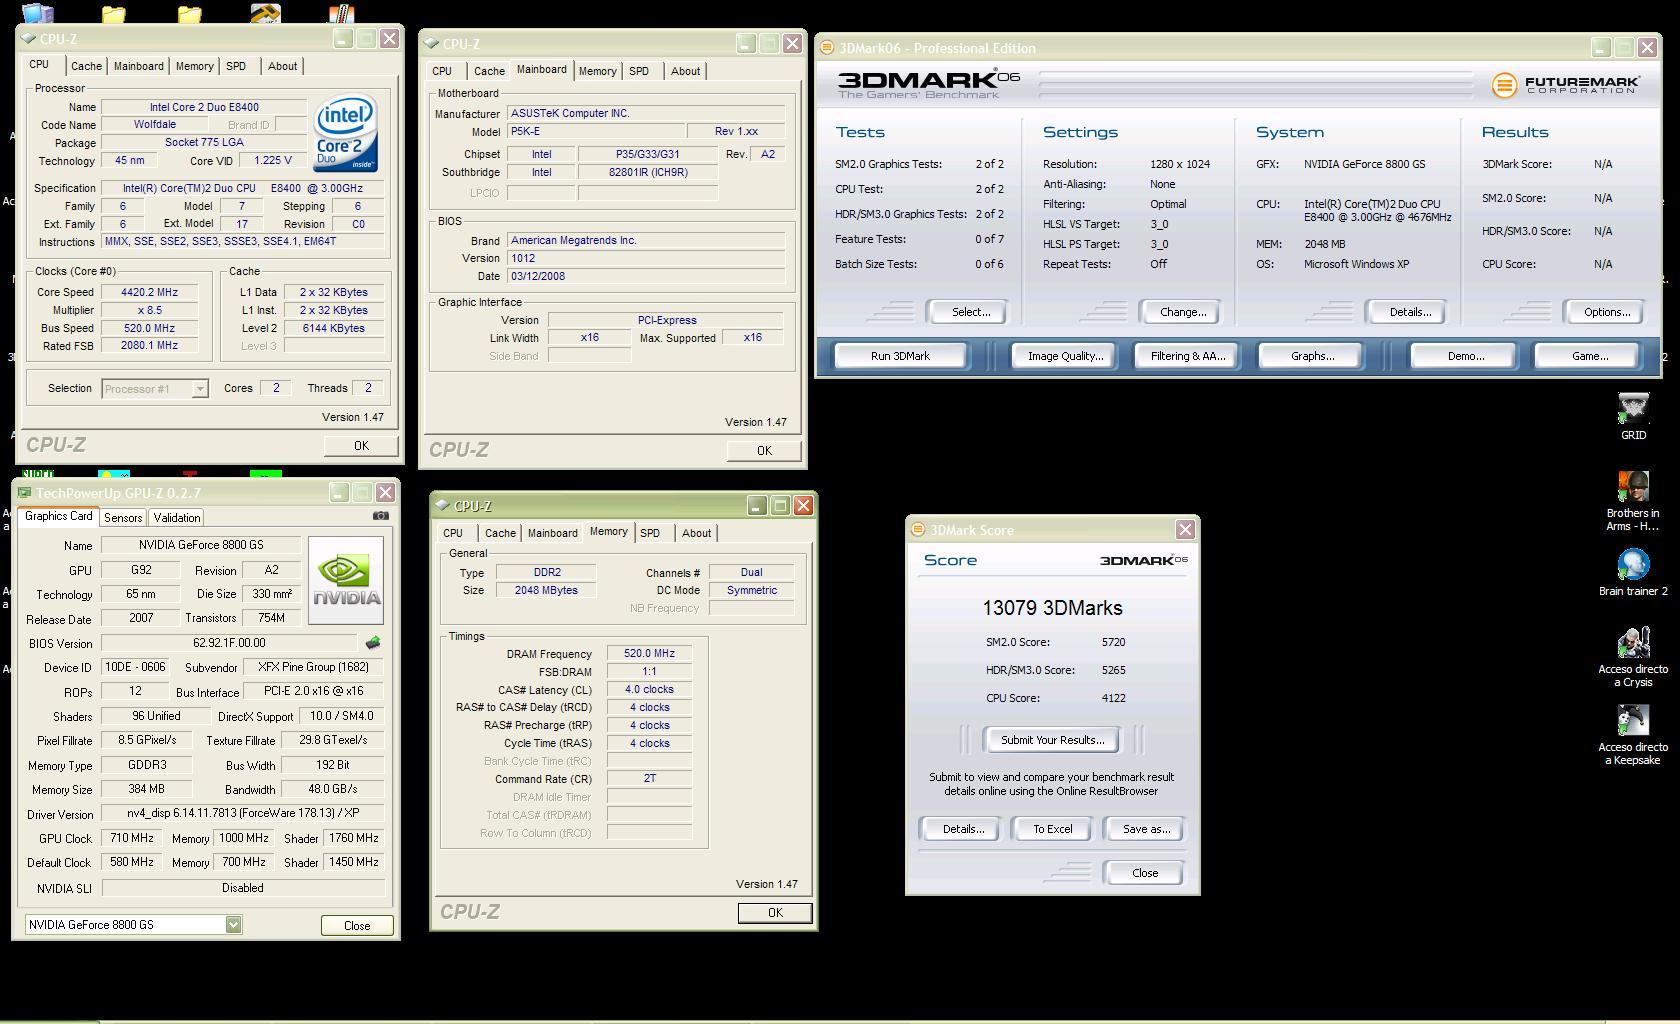Image resolution: width=1680 pixels, height=1024 pixels.
Task: Click the Save as... button
Action: 1146,829
